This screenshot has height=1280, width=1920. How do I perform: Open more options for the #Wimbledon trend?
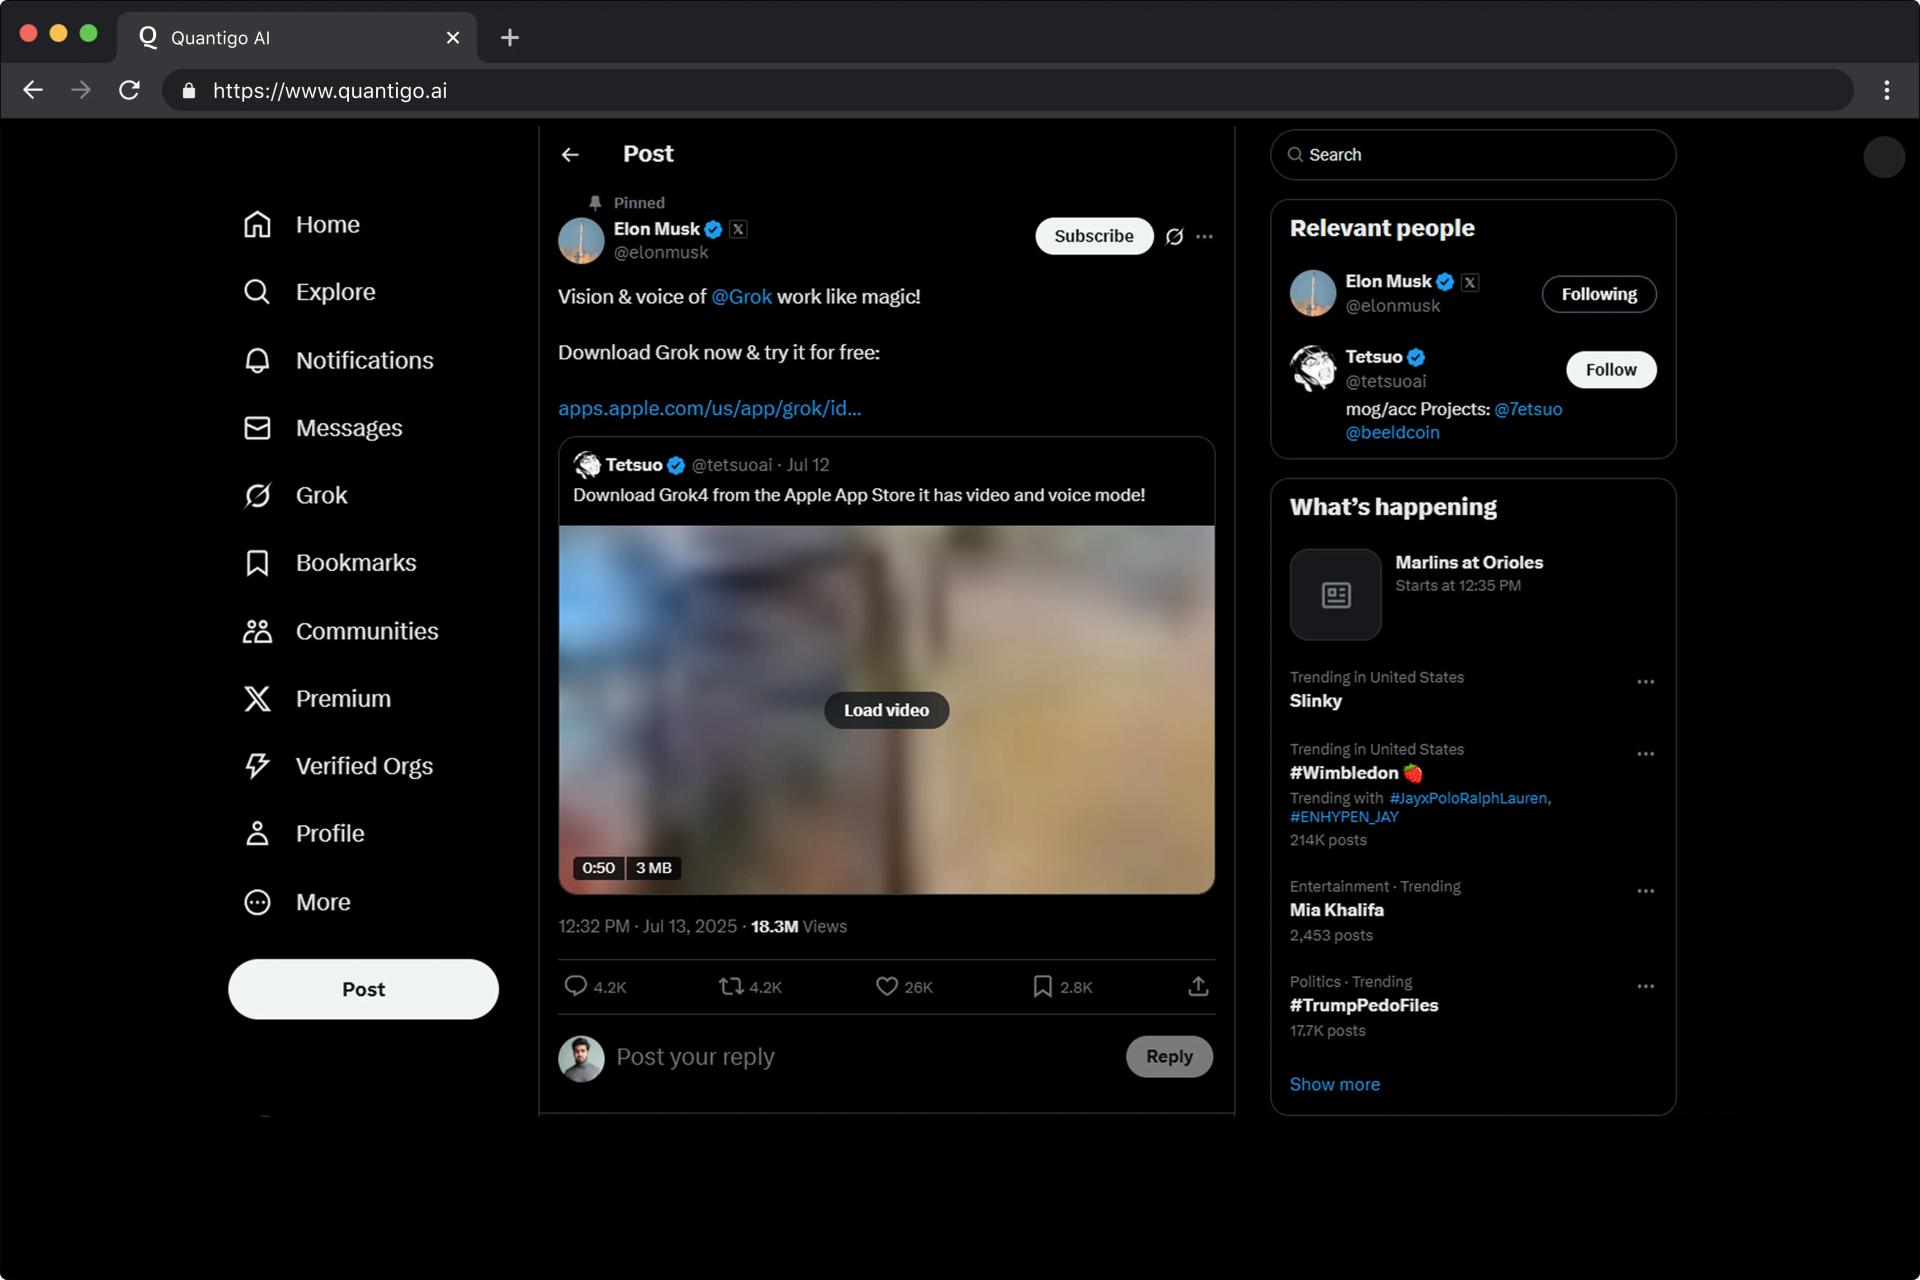coord(1645,754)
